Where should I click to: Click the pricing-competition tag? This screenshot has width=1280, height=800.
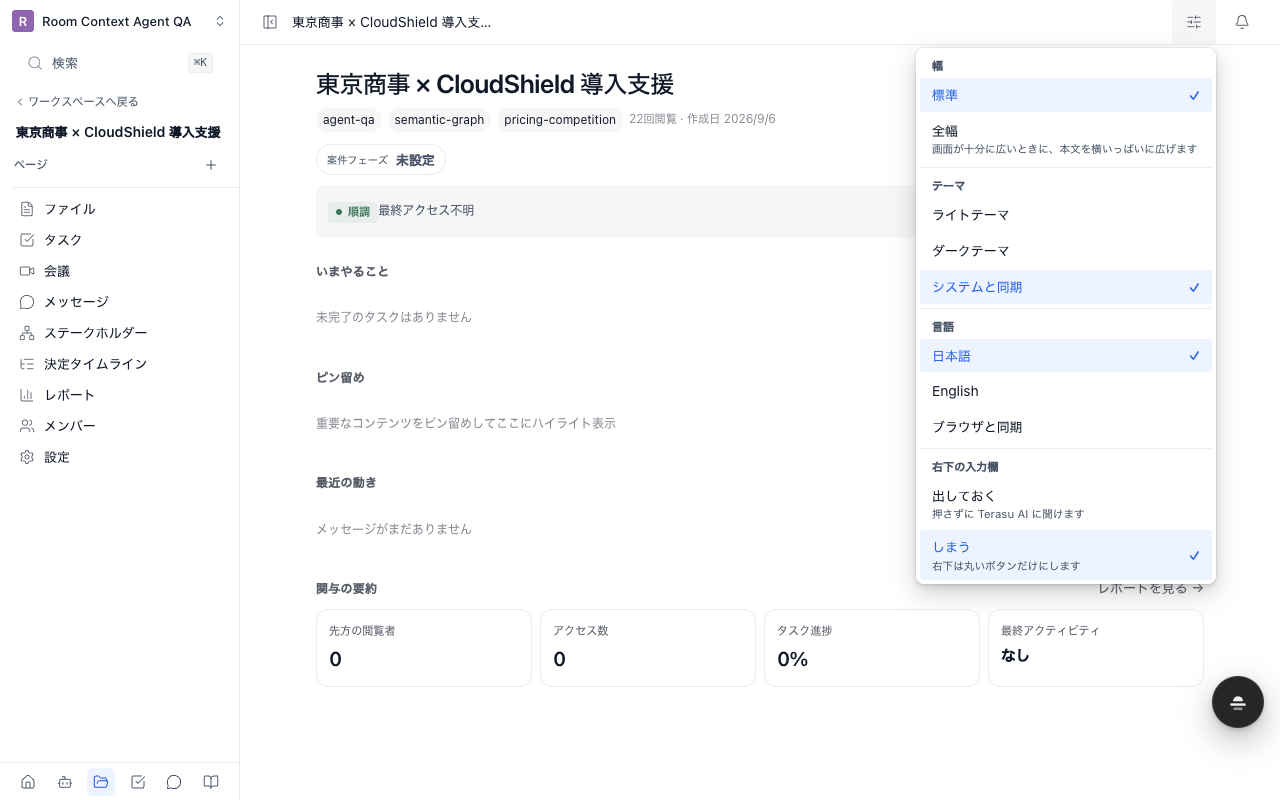(x=560, y=120)
